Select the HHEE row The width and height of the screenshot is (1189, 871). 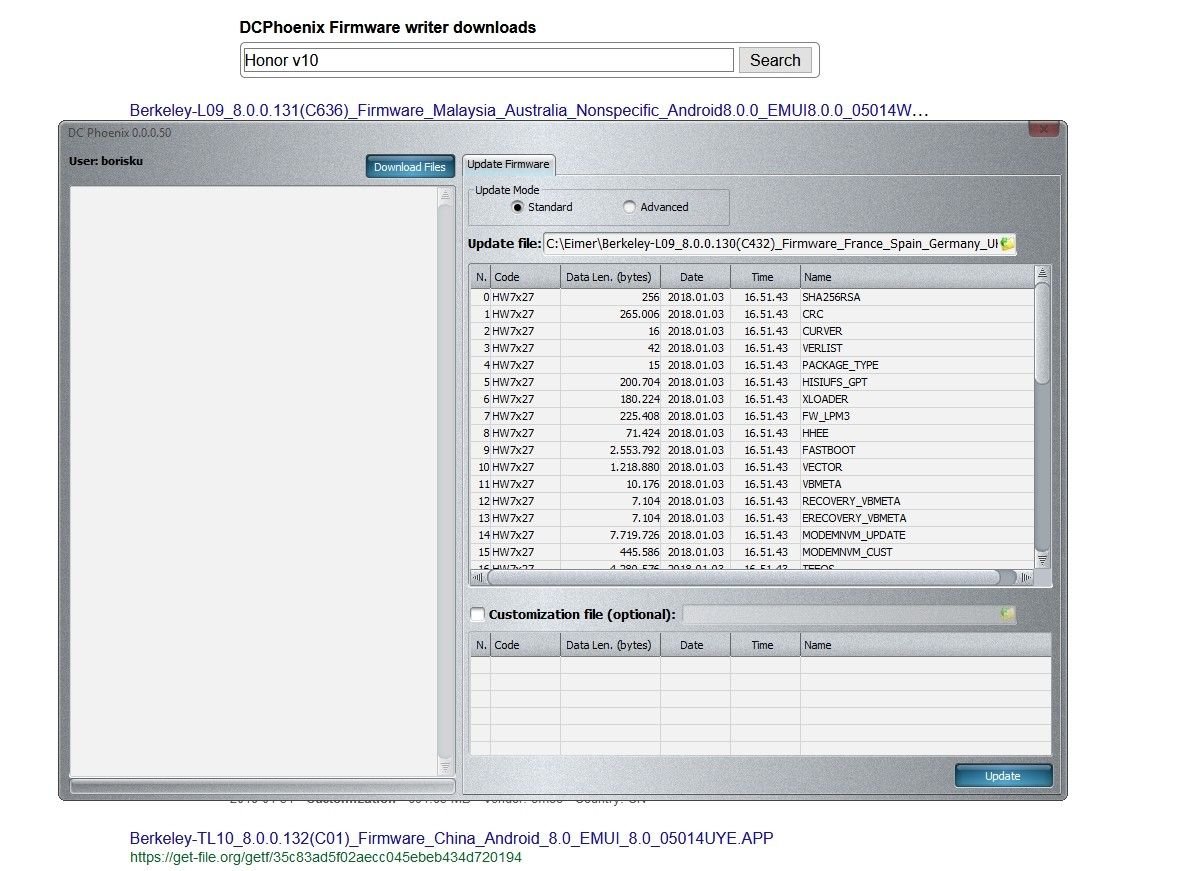(751, 433)
